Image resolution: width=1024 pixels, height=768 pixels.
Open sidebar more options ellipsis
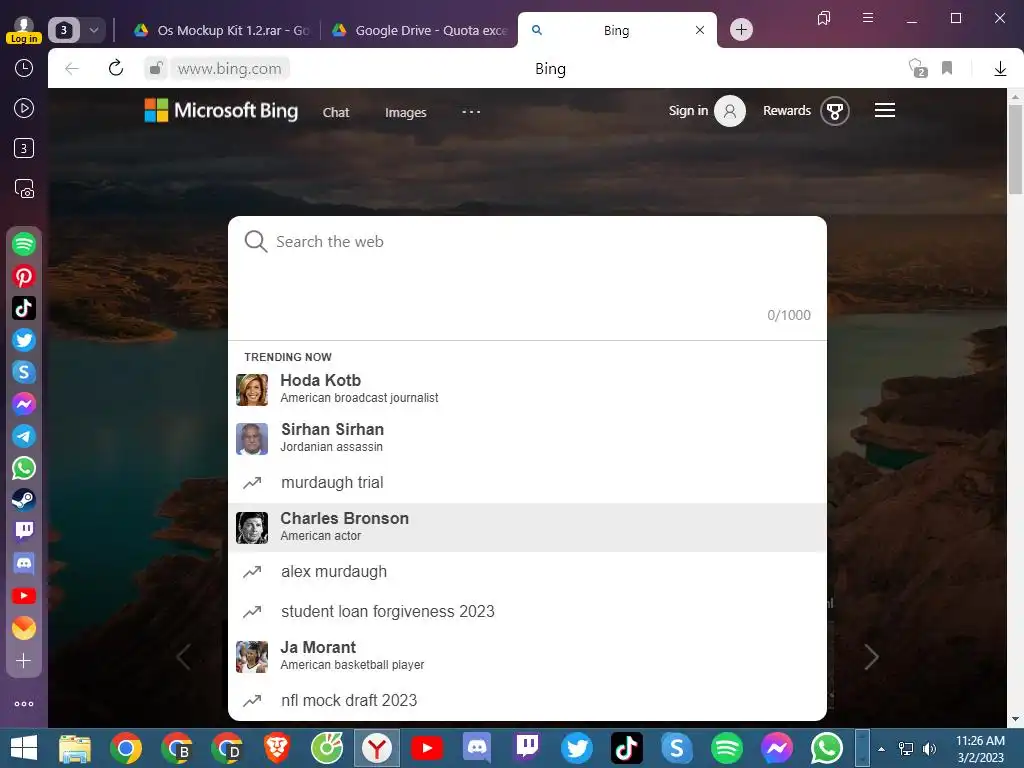click(24, 704)
